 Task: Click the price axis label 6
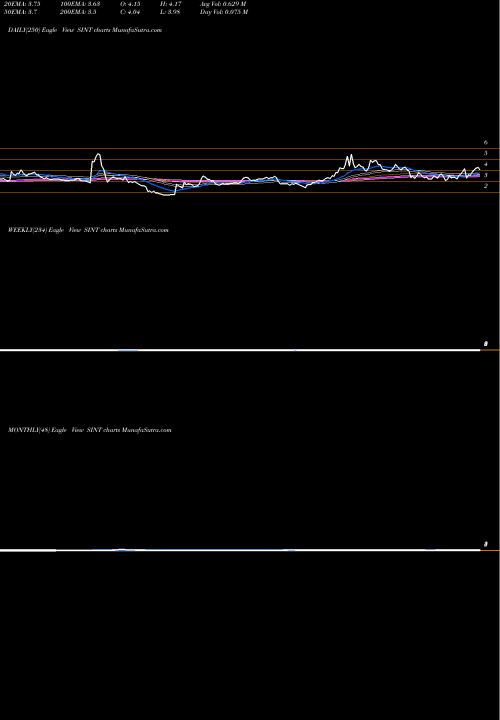(x=485, y=143)
